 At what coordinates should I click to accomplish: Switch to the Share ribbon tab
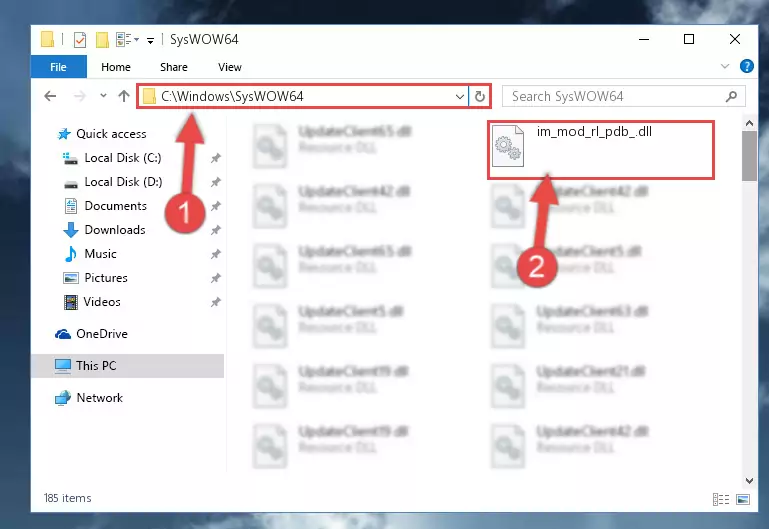(174, 67)
